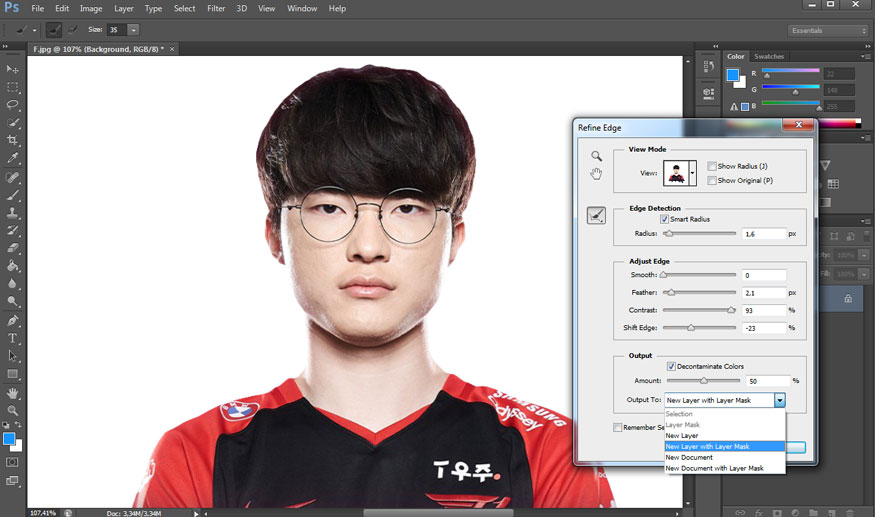Select the Eyedropper tool
This screenshot has height=517, width=875.
(12, 157)
